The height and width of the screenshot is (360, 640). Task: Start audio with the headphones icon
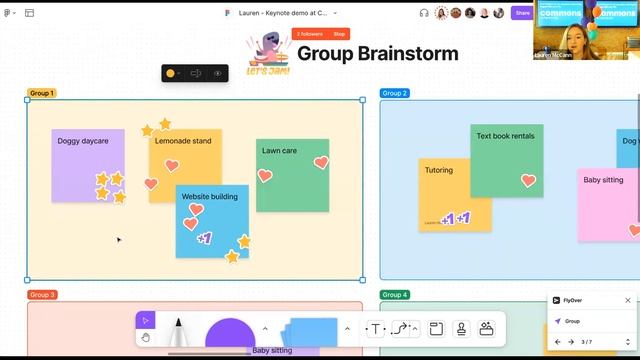424,13
